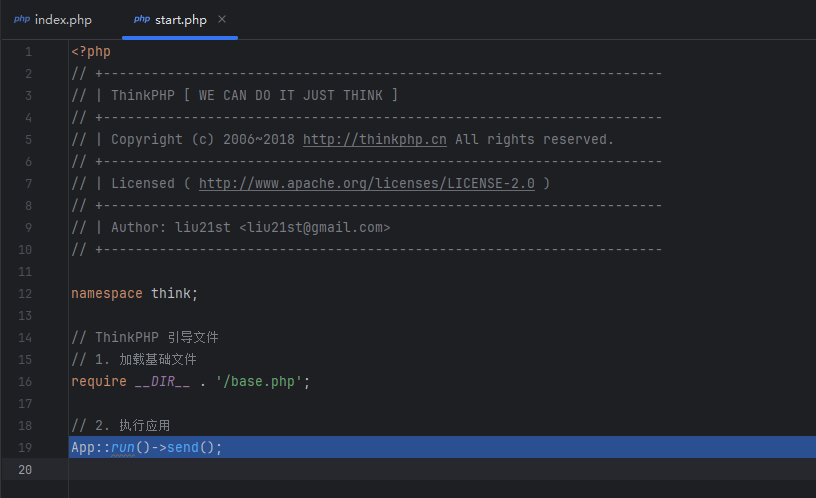Click line number 20 in gutter
The image size is (816, 498).
point(25,469)
